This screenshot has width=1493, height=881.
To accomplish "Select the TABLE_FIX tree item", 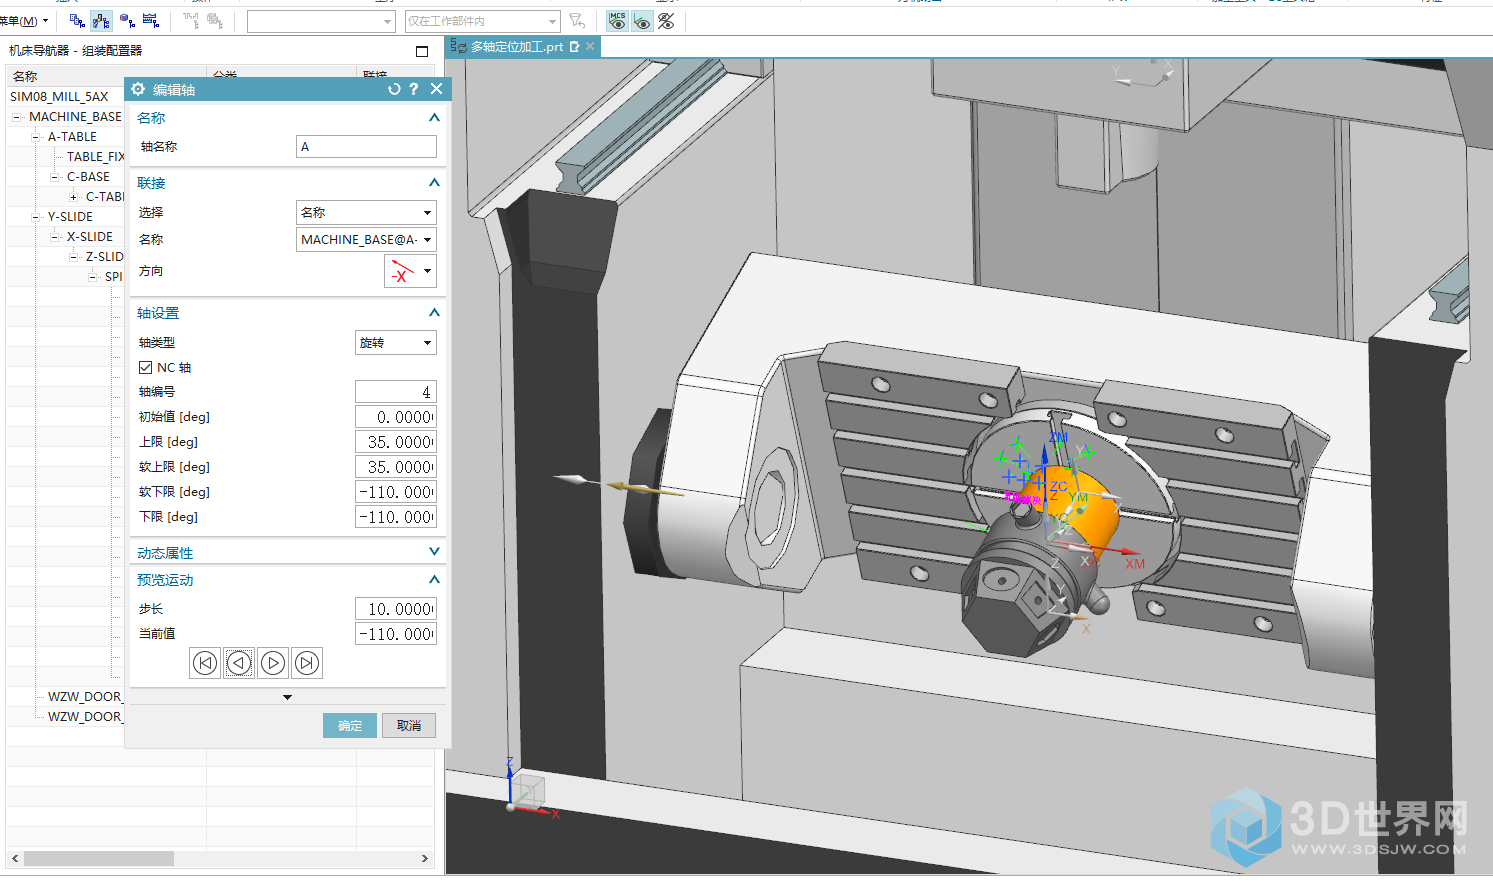I will point(96,157).
